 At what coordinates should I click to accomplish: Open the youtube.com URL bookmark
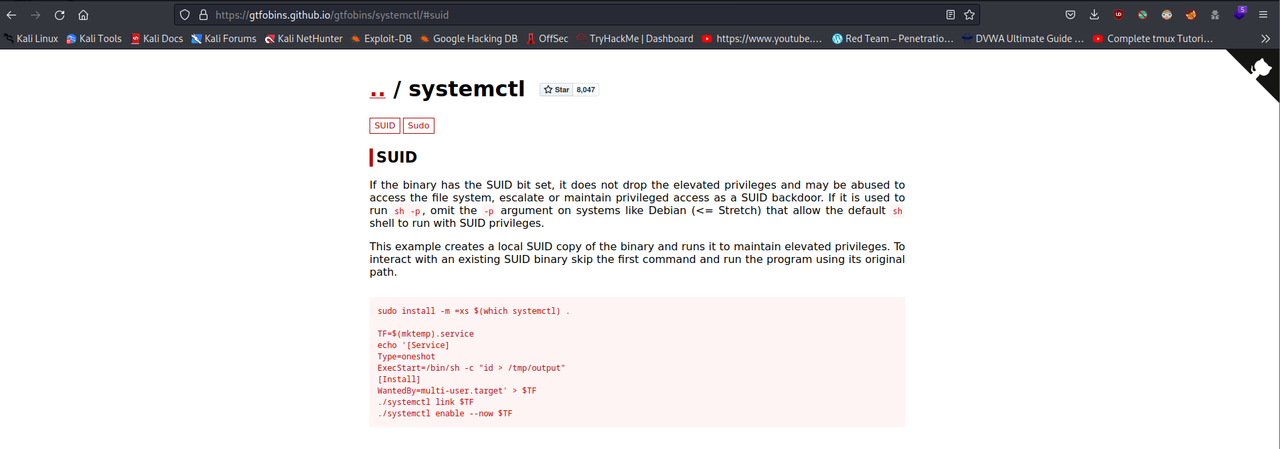761,39
